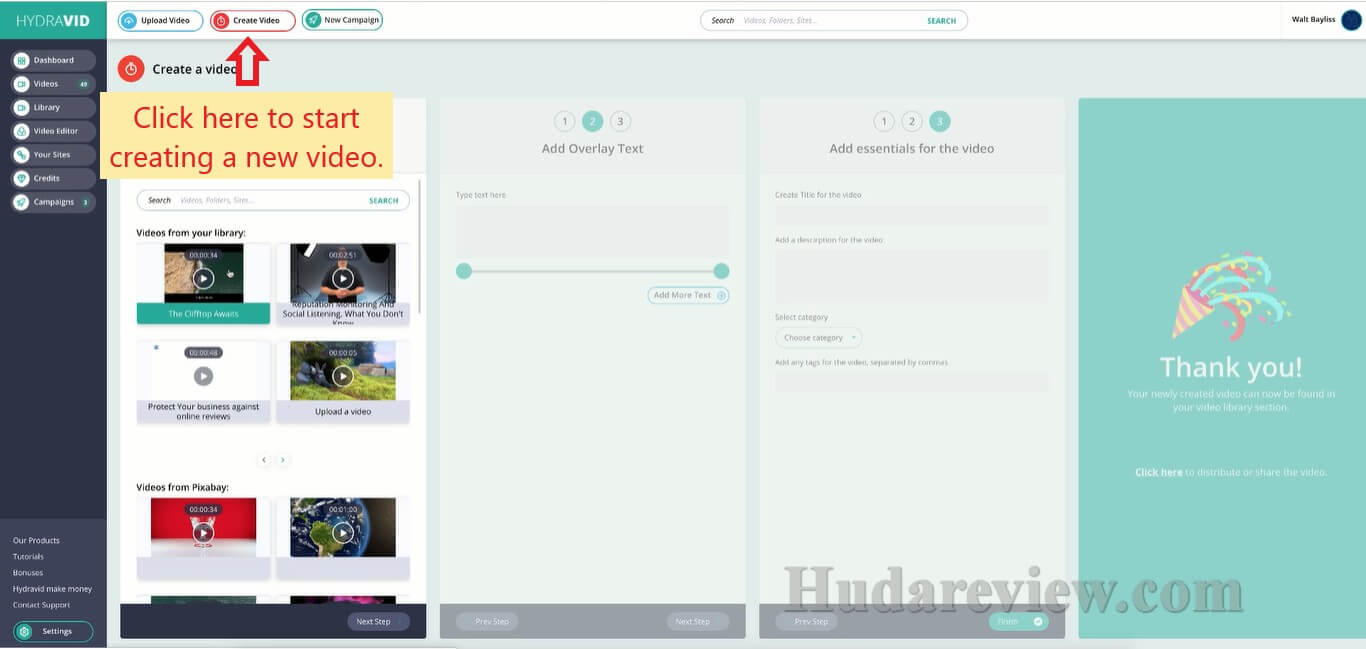This screenshot has height=649, width=1366.
Task: Open Our Products link
Action: (36, 540)
